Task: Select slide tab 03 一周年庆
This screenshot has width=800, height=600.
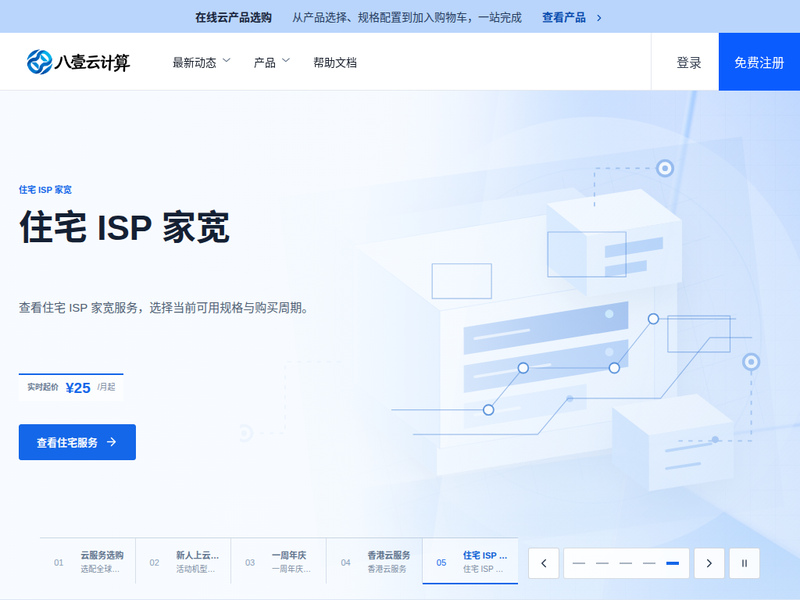Action: click(x=279, y=561)
